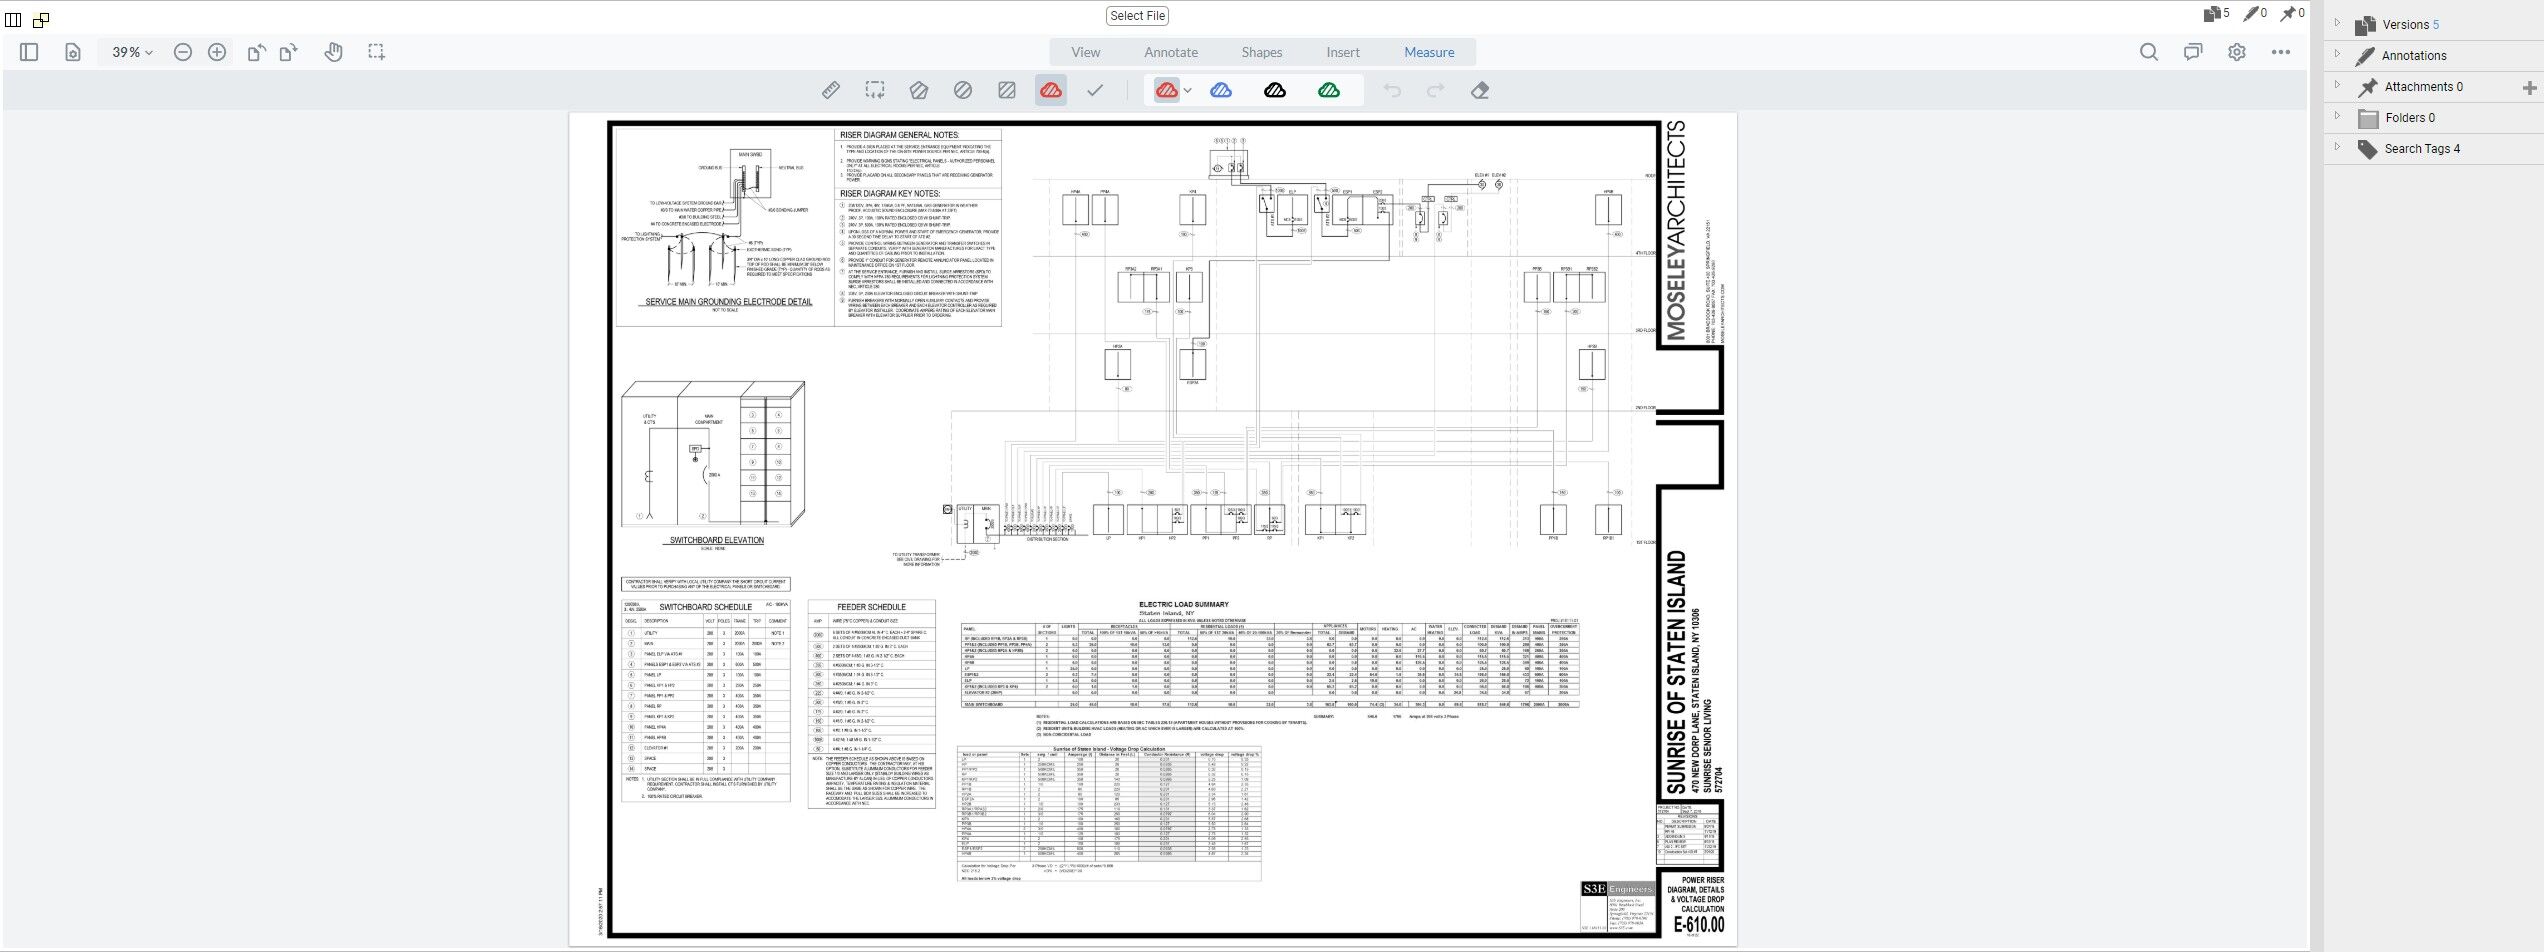Click the Folders 0 label
The width and height of the screenshot is (2544, 952).
[2410, 118]
